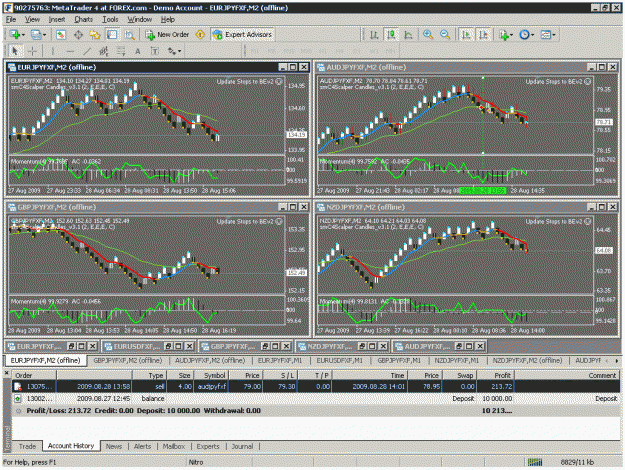This screenshot has height=470, width=625.
Task: Select the EURUSDFXF,M1 chart tab
Action: click(x=340, y=360)
